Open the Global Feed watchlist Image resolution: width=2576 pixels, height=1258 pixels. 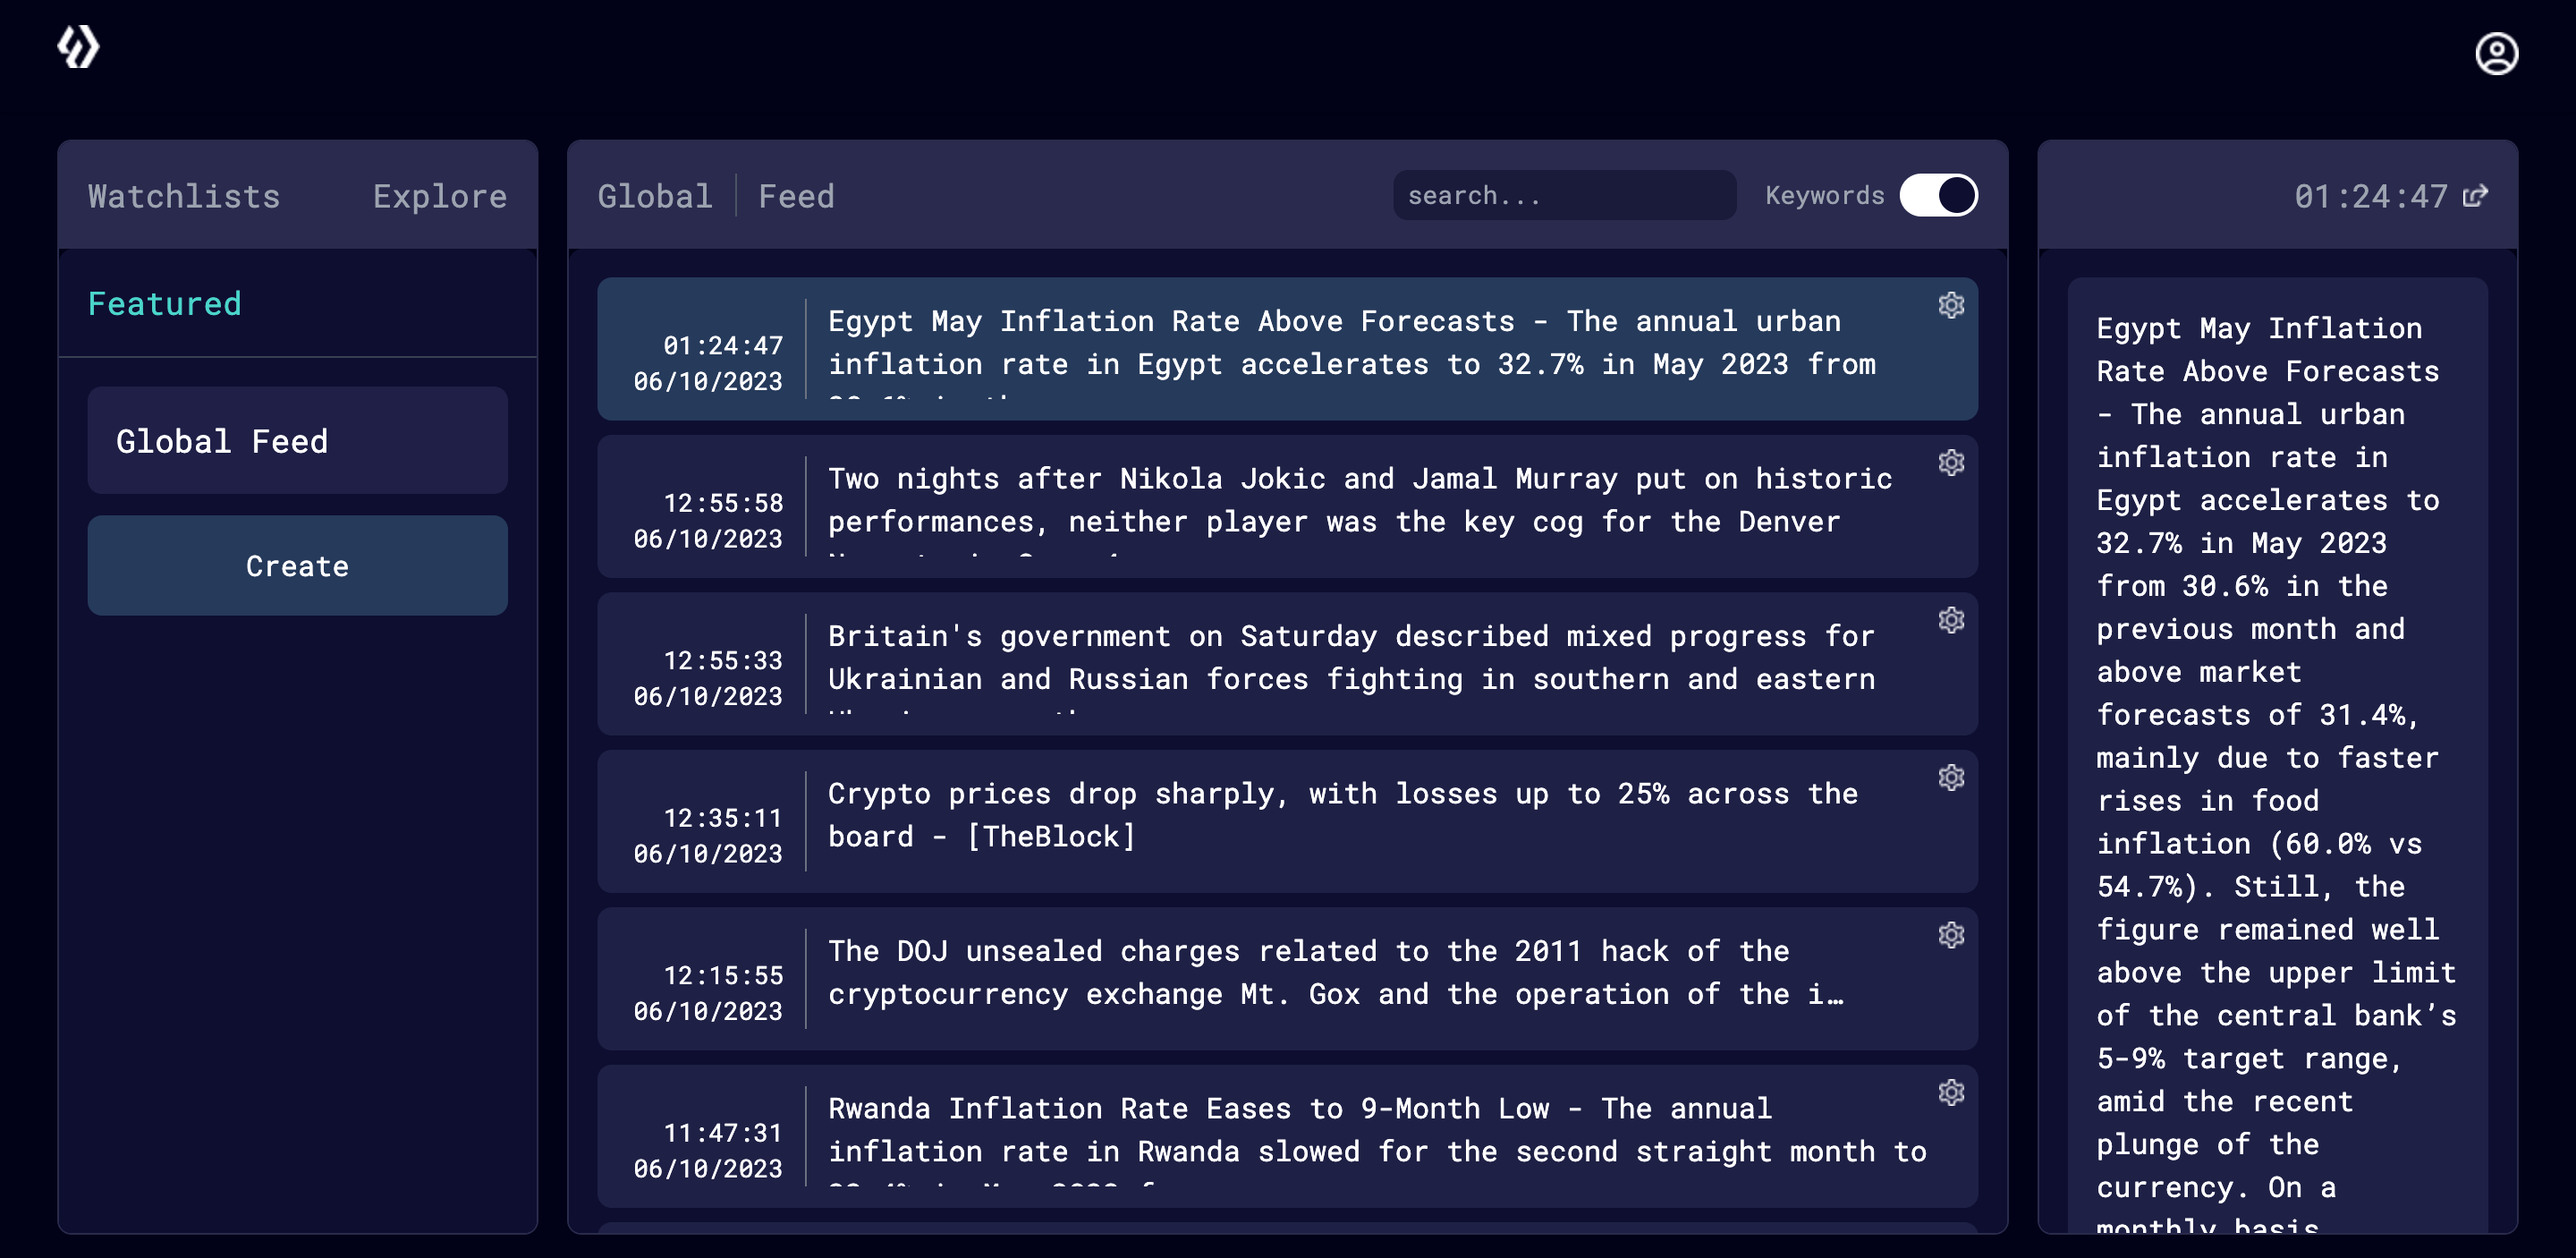(x=298, y=440)
